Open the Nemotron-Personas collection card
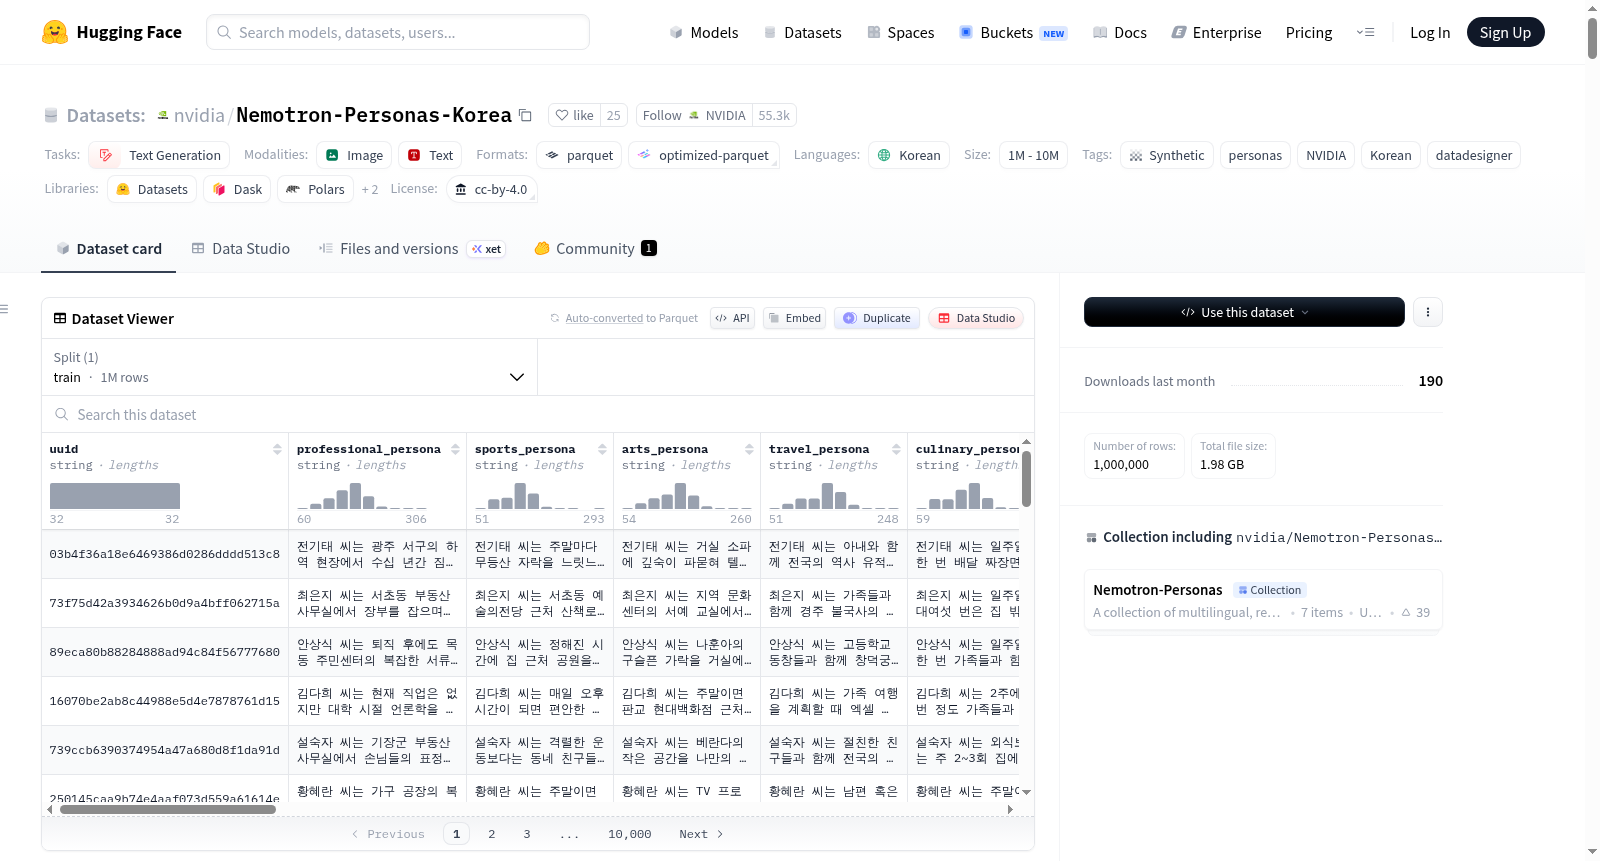 [x=1263, y=600]
